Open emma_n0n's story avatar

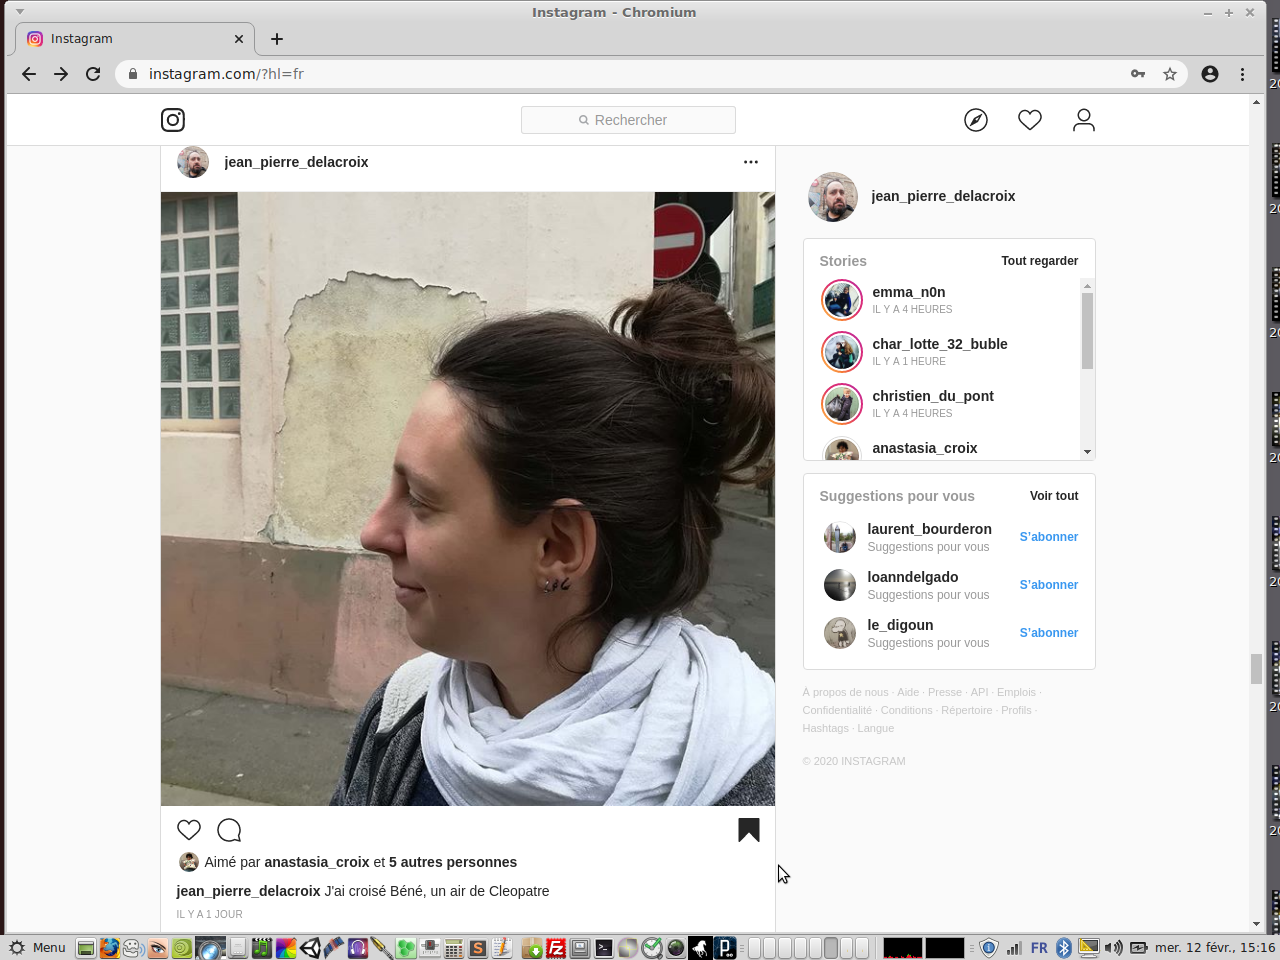(842, 300)
